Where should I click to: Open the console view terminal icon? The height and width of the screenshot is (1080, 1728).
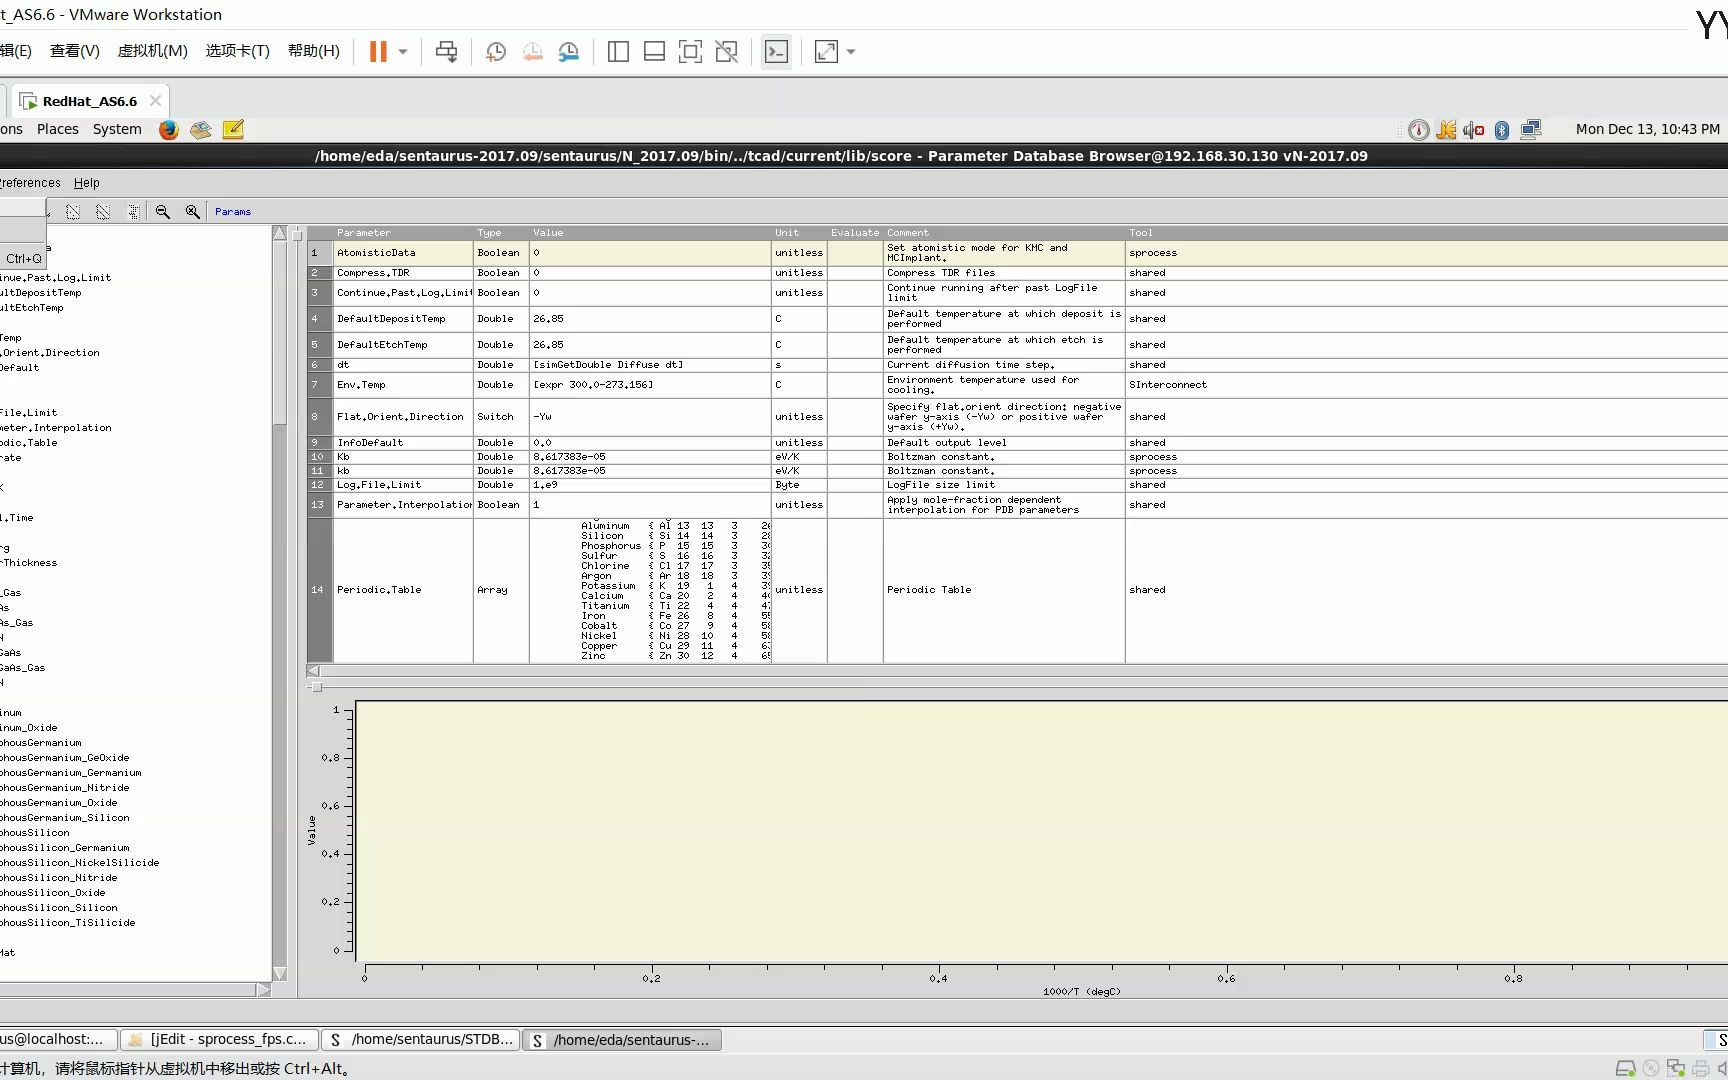(x=776, y=52)
